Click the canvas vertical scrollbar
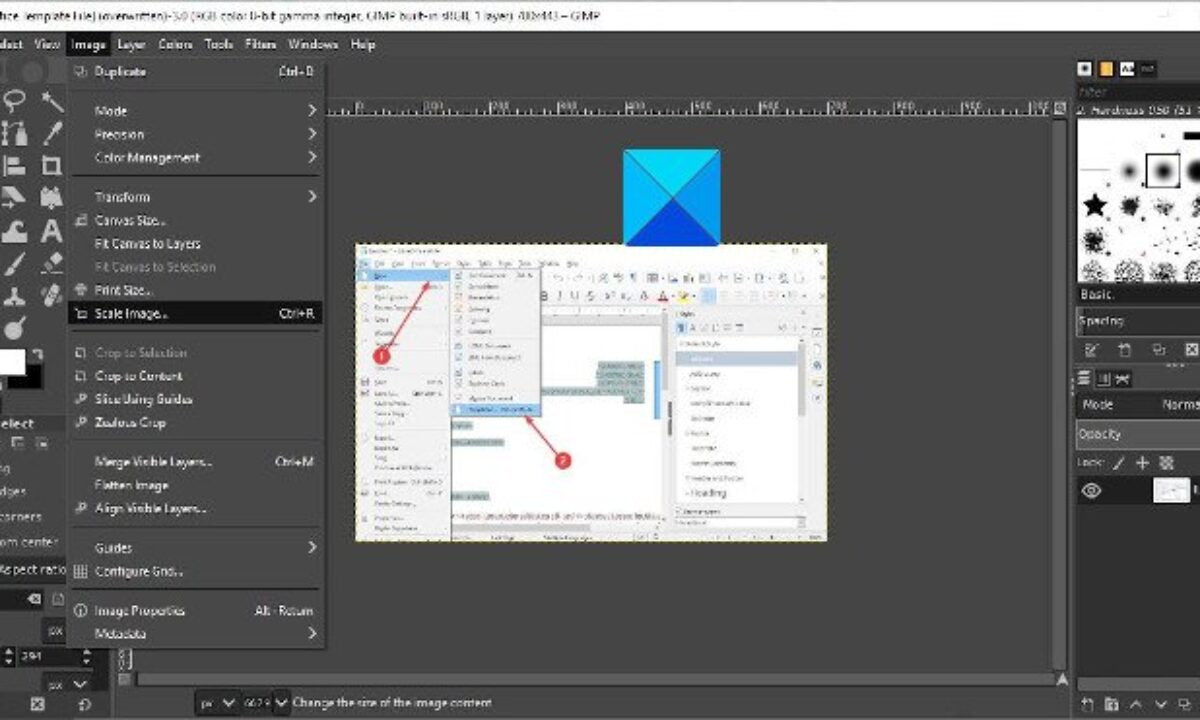 click(1062, 392)
